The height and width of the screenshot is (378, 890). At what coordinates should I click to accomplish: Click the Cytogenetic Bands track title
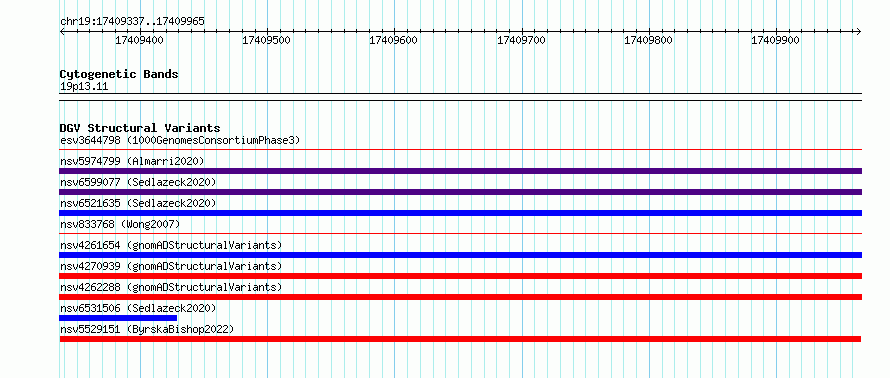click(x=119, y=74)
